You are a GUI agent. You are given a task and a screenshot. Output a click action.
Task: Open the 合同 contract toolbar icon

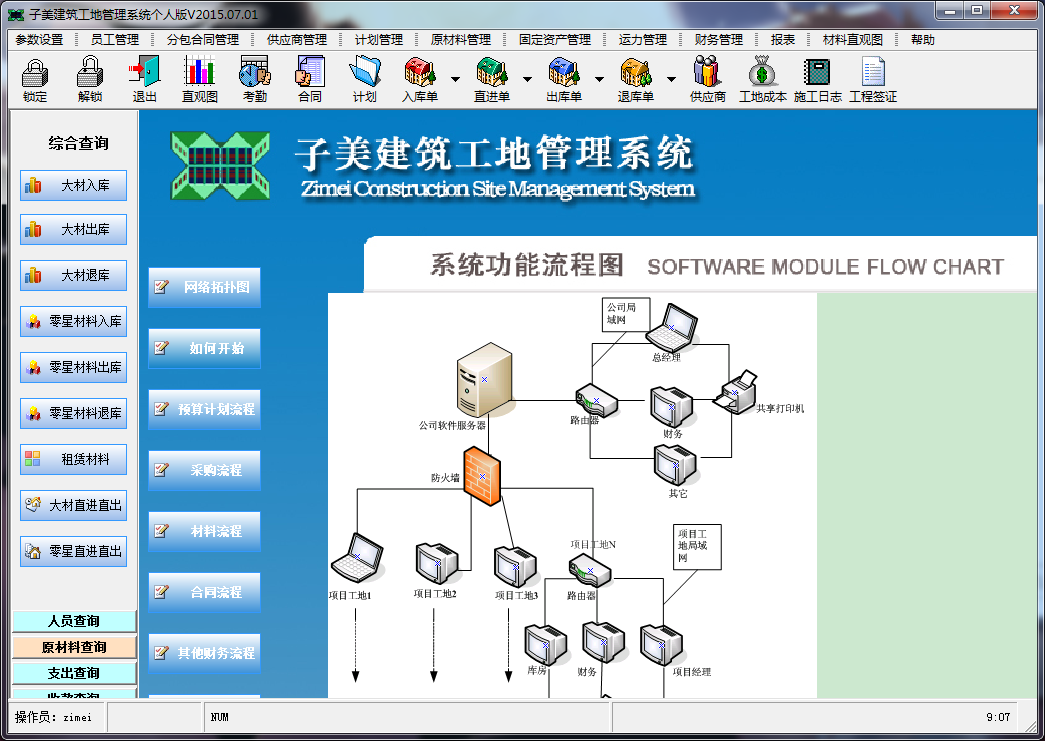[309, 79]
